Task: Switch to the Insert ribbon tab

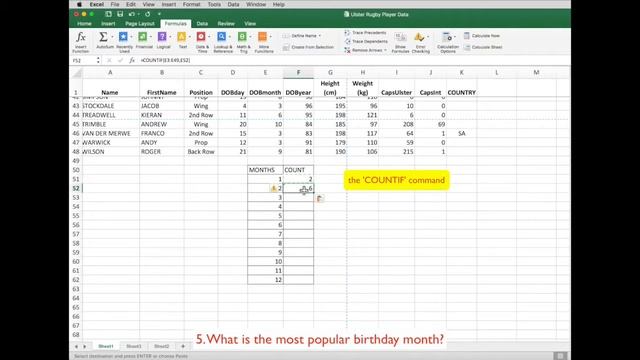Action: (108, 24)
